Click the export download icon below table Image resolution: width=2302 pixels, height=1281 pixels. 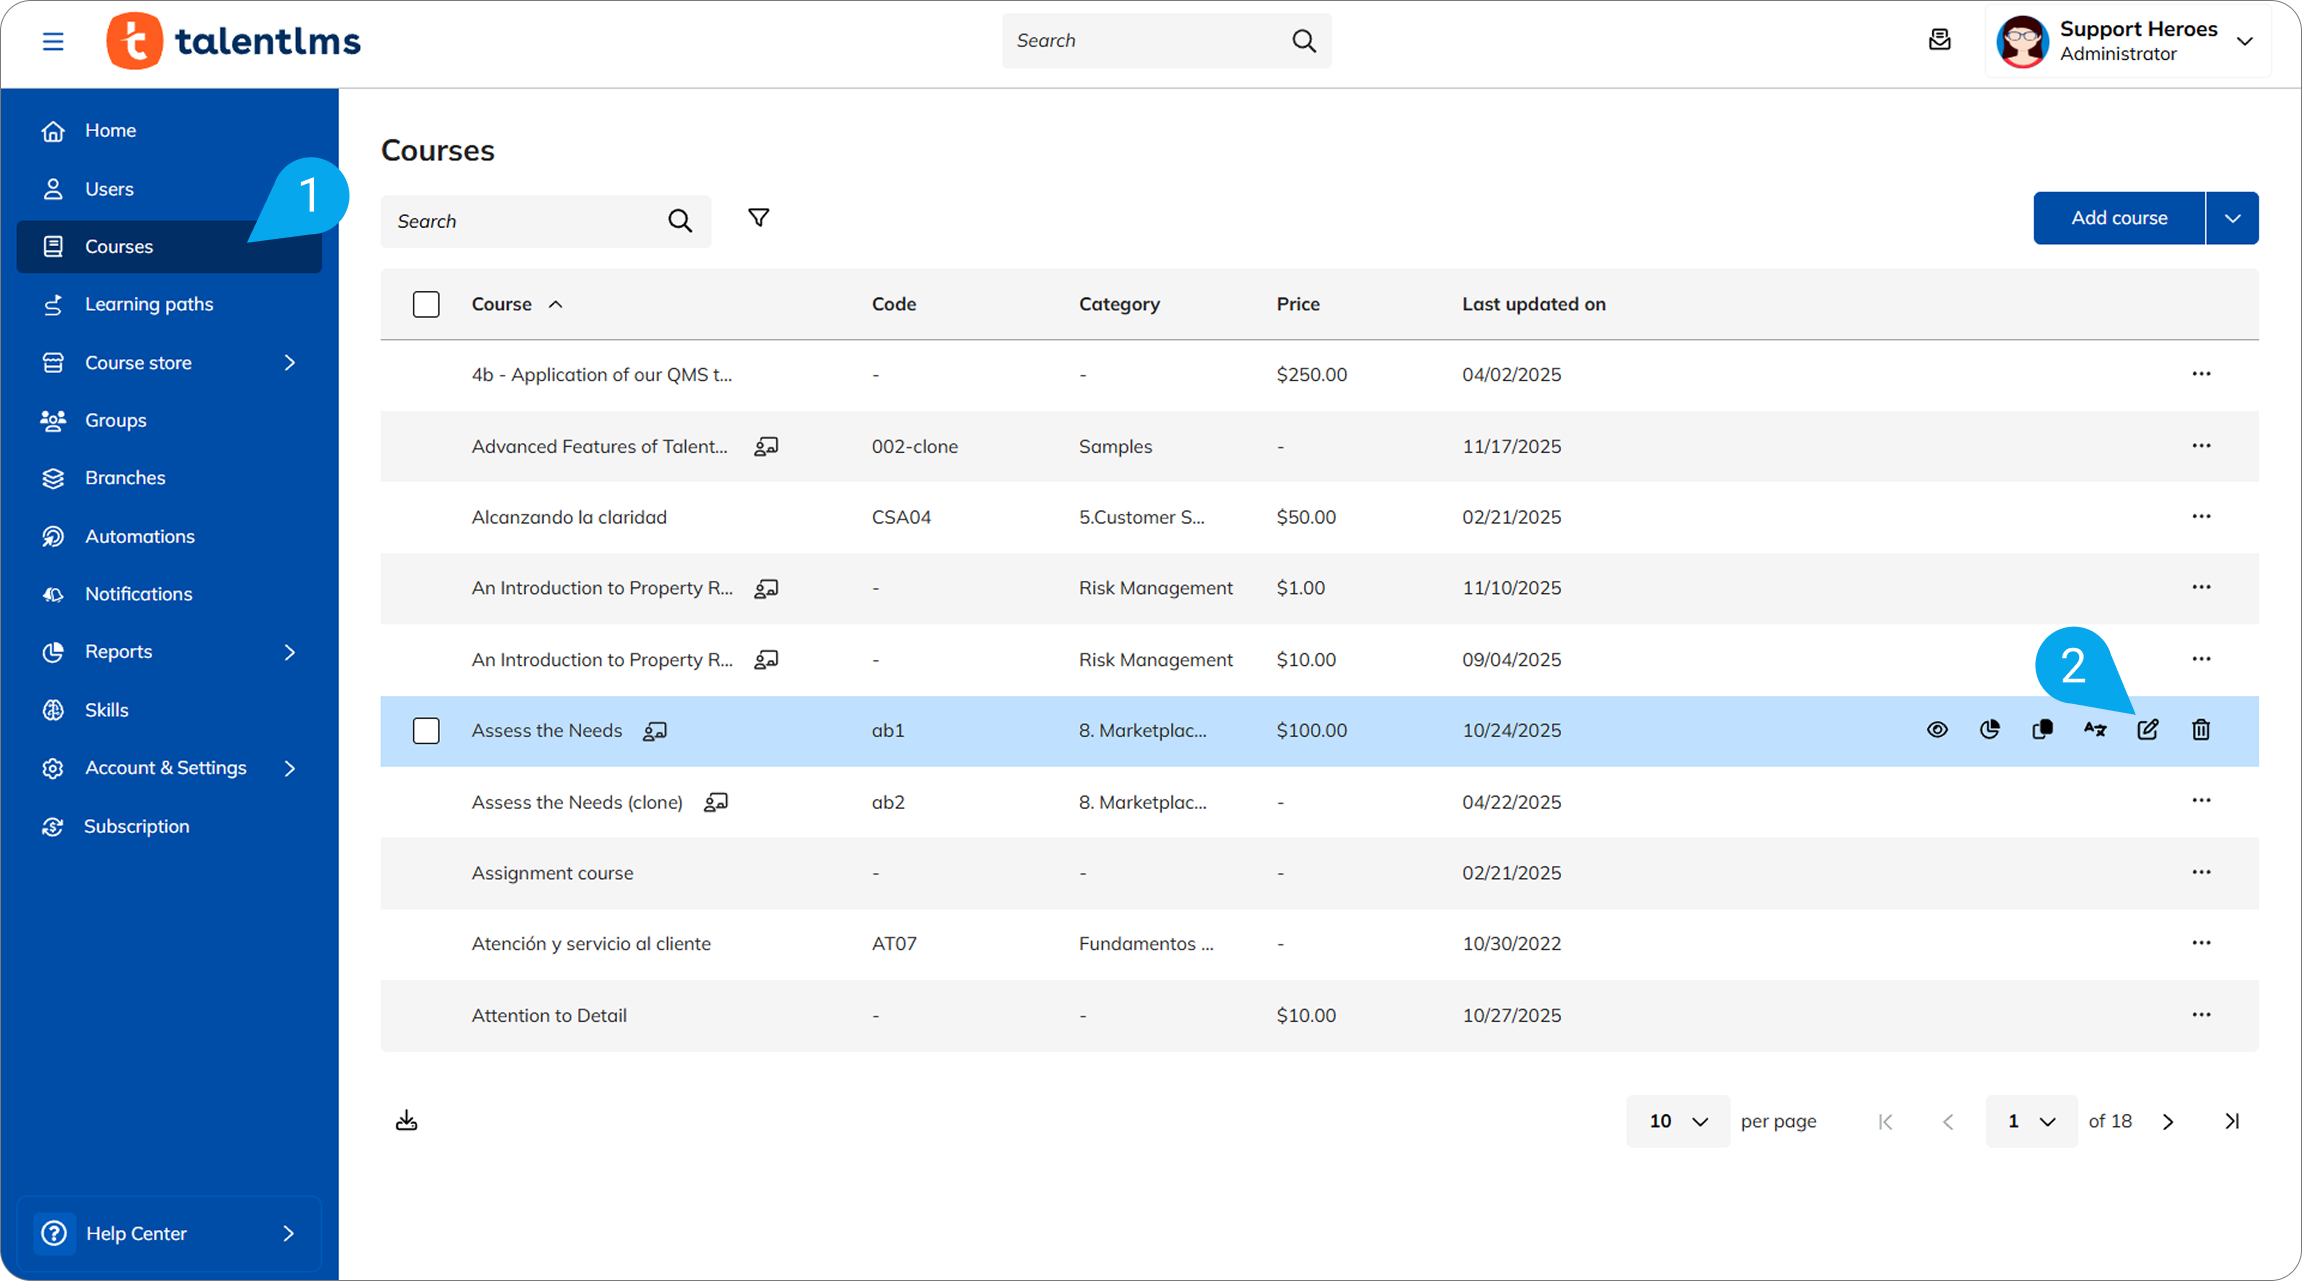(406, 1121)
